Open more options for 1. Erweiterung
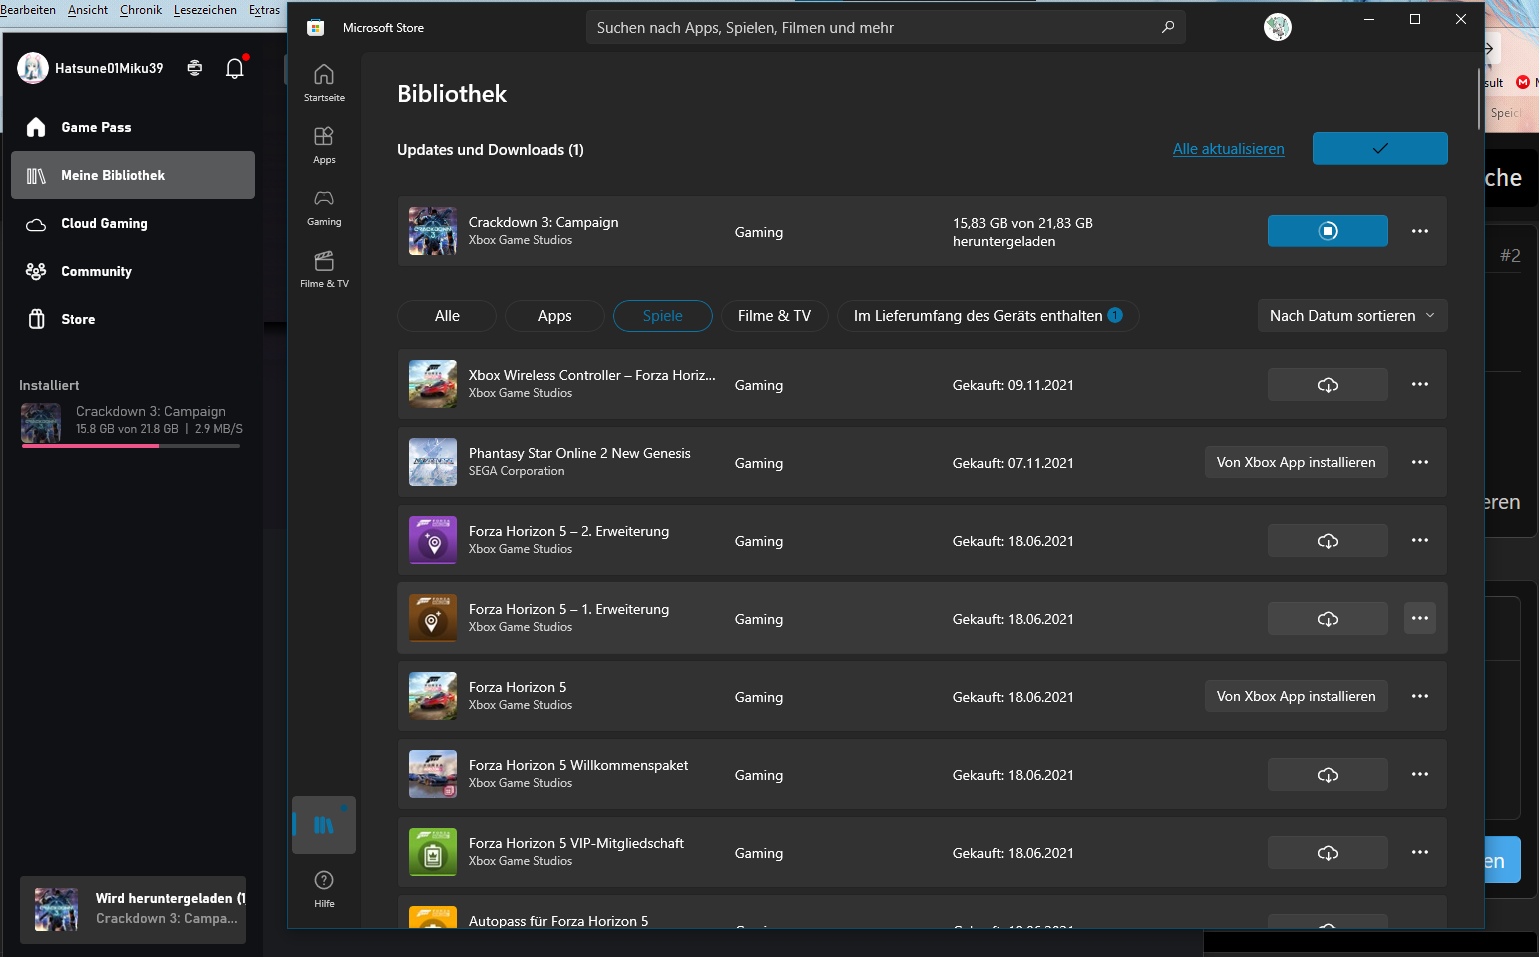Viewport: 1539px width, 957px height. [1419, 619]
